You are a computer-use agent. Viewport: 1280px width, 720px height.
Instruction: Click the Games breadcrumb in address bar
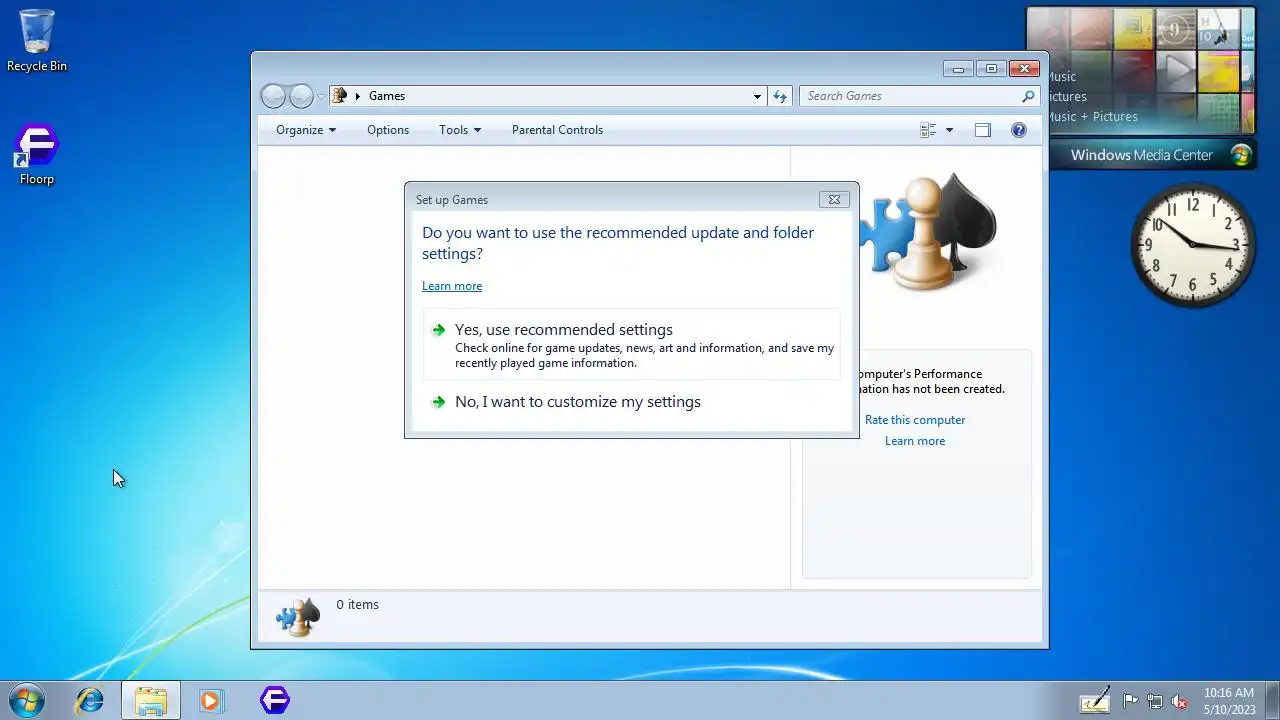click(387, 96)
